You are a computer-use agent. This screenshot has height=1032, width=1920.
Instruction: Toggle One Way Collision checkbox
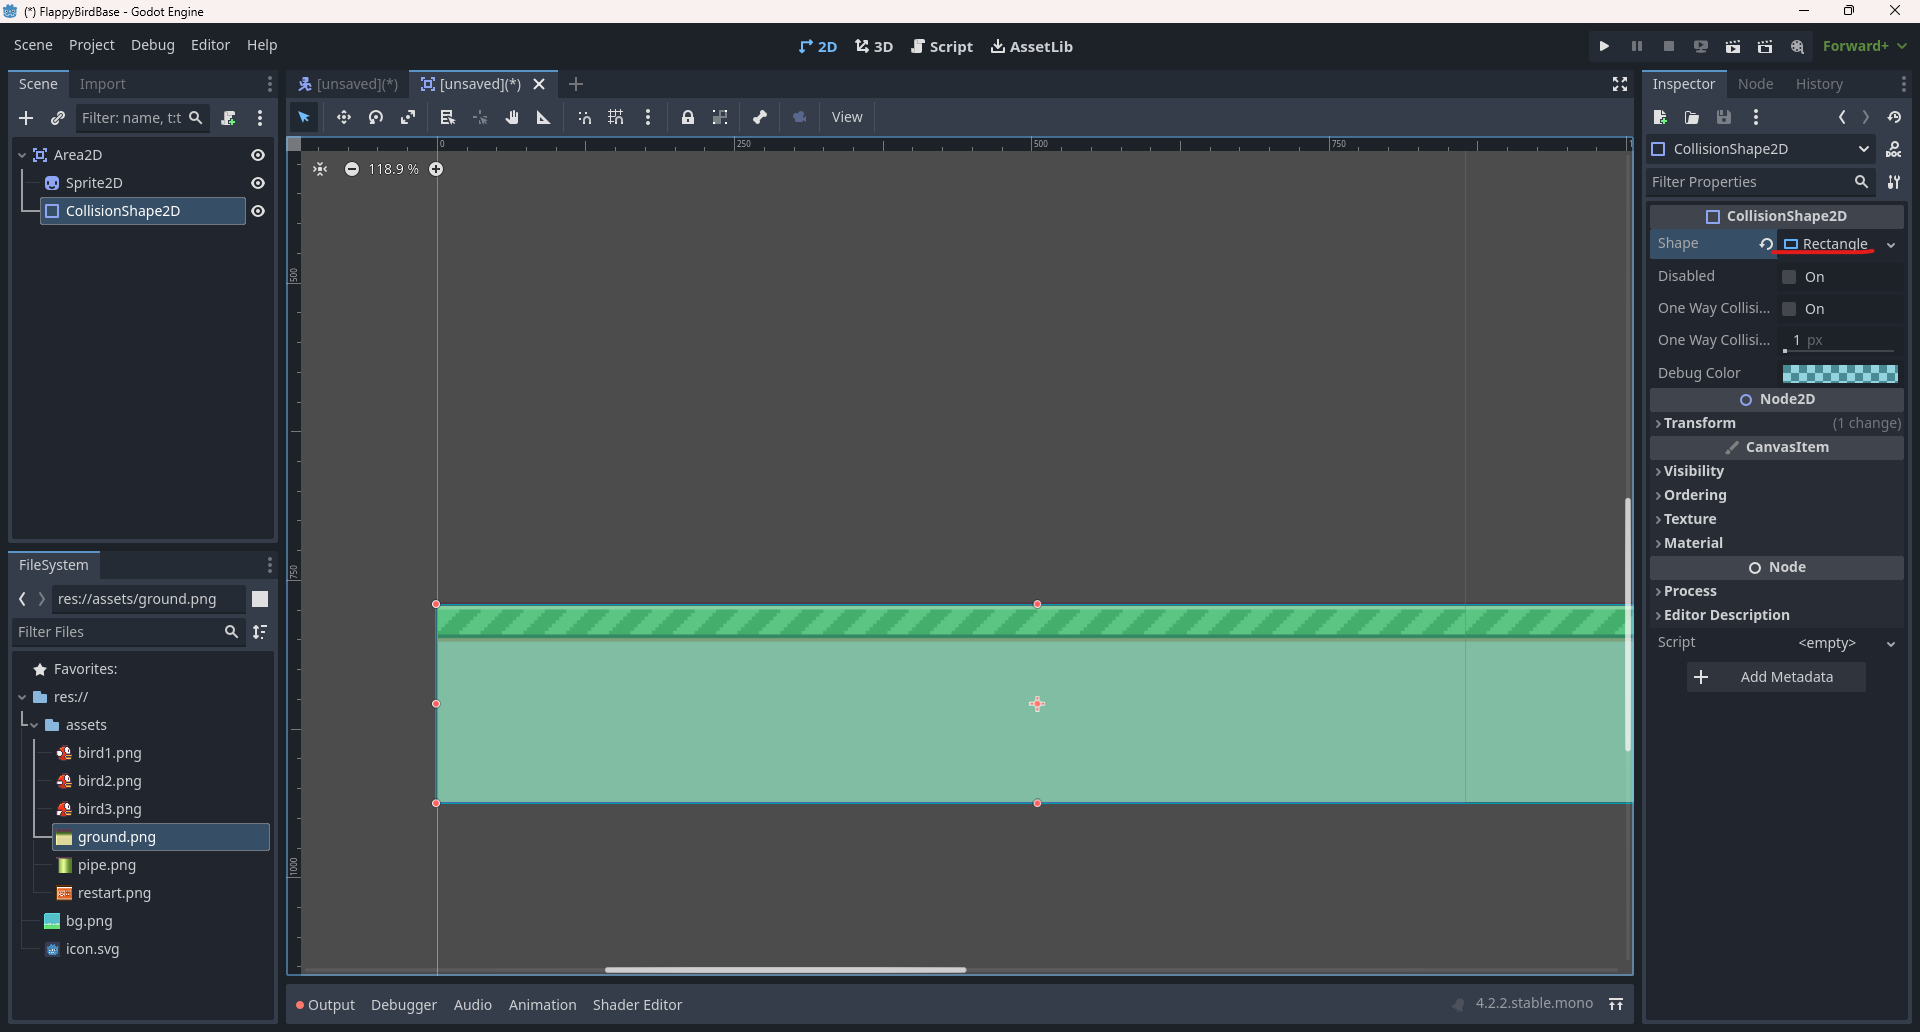pos(1789,309)
